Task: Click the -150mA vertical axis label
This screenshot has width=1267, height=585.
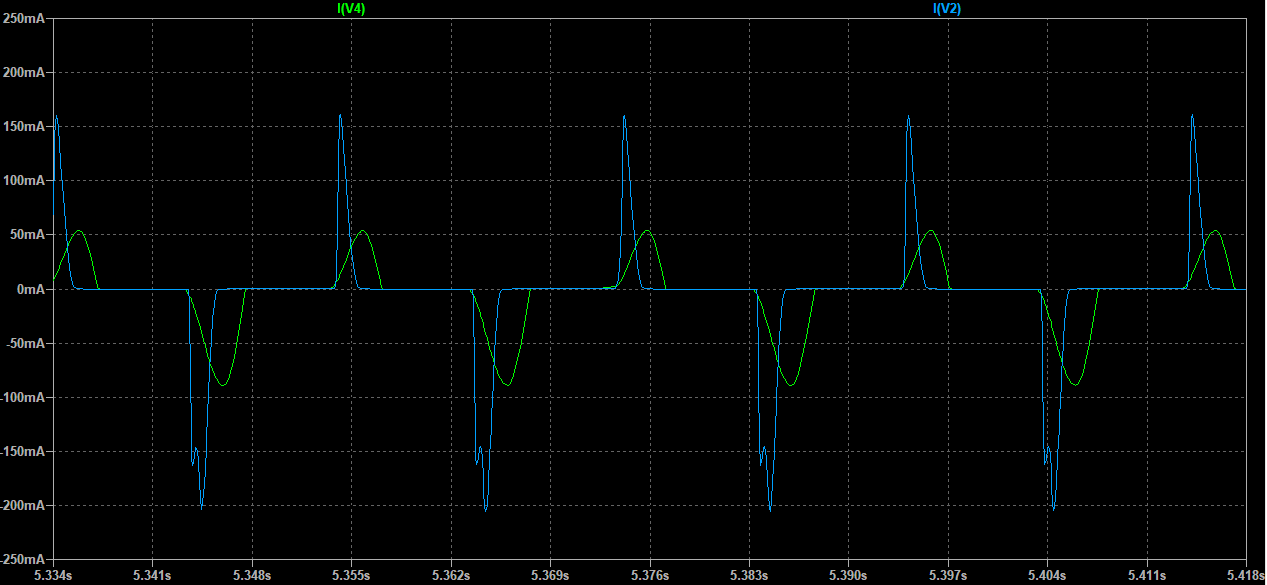Action: 23,451
